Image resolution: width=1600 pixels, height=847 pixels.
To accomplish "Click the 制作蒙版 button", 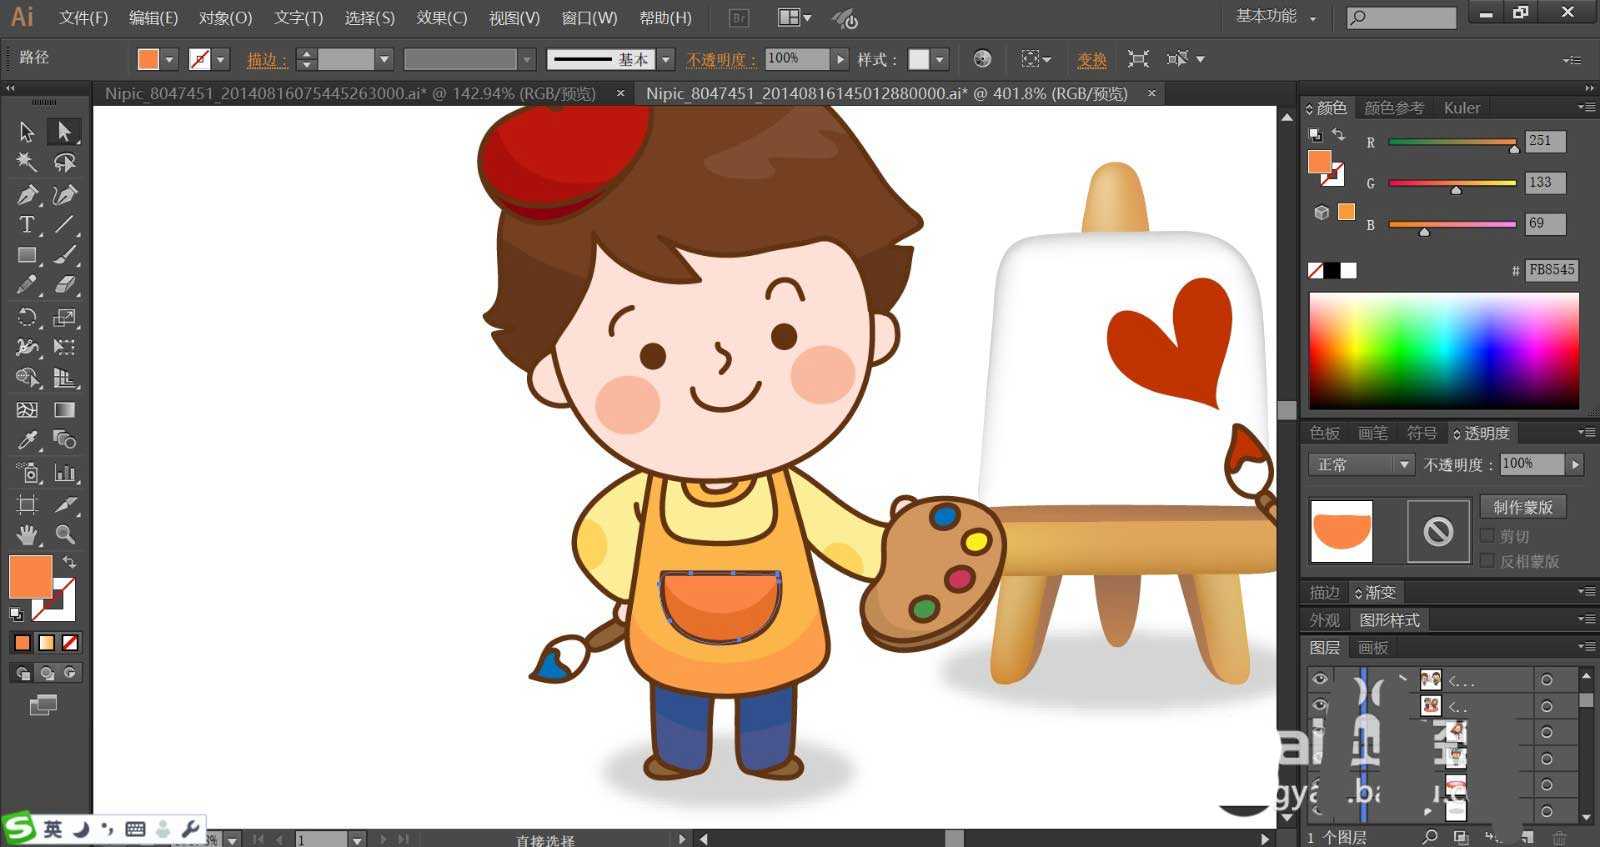I will (1523, 507).
